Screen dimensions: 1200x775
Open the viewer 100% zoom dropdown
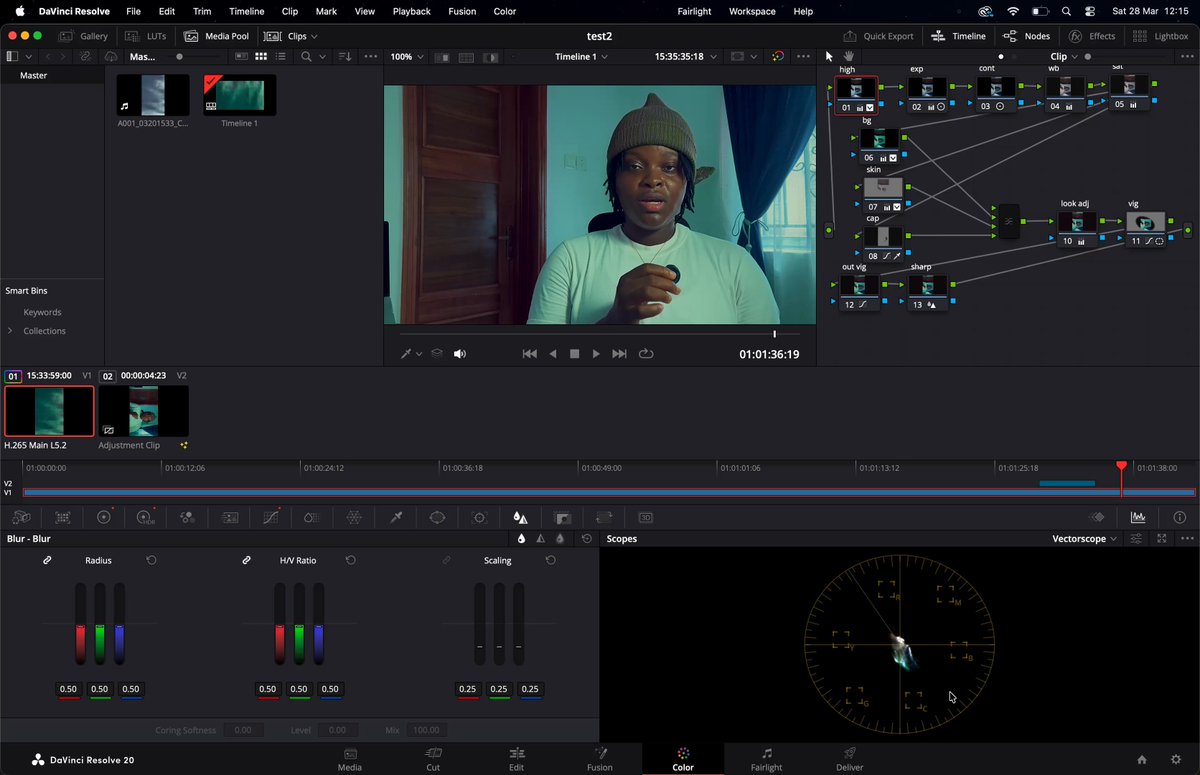[405, 57]
